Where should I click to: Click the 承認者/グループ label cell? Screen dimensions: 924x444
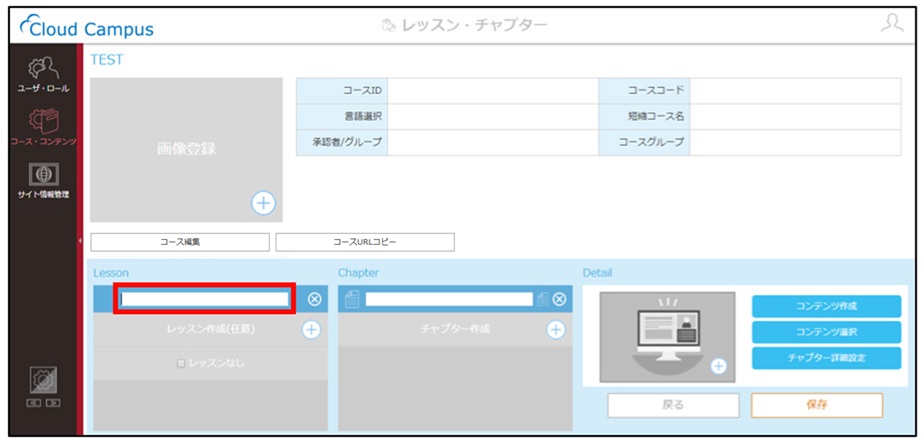[x=342, y=143]
